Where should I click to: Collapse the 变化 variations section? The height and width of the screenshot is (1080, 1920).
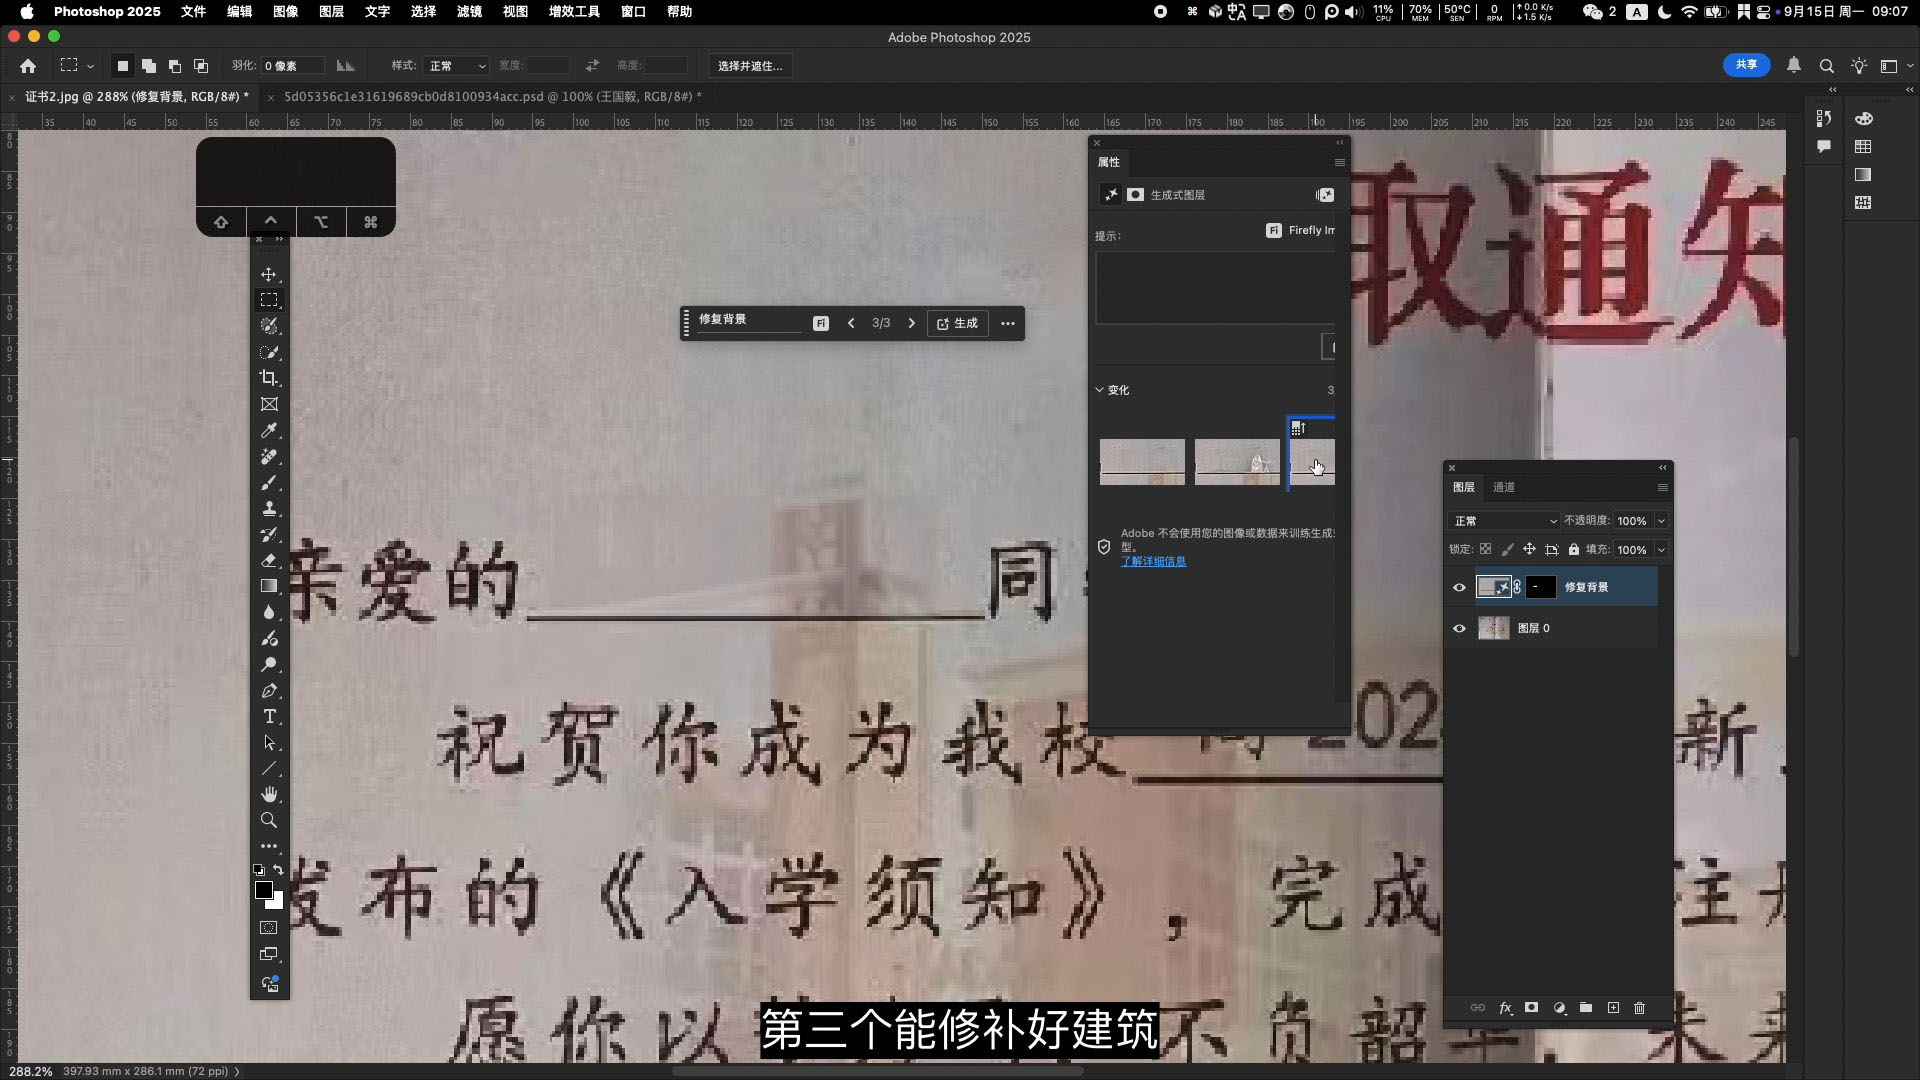coord(1100,390)
